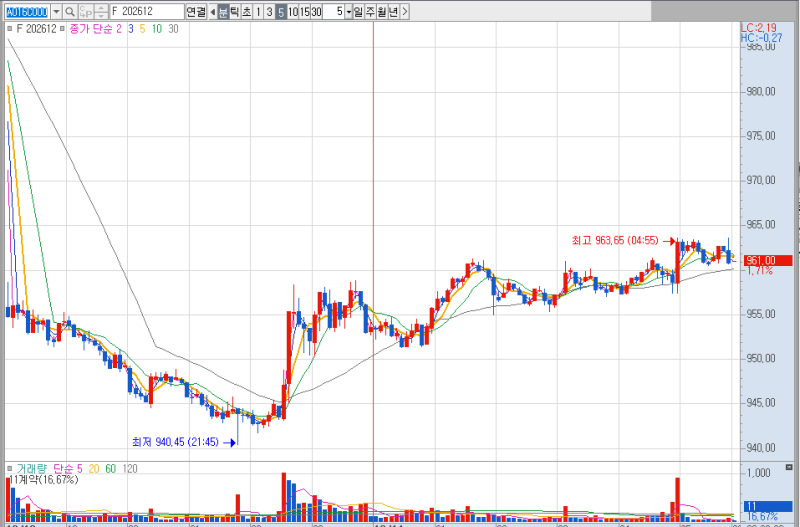The image size is (800, 527).
Task: Click the 단순 5 volume average label
Action: point(67,468)
